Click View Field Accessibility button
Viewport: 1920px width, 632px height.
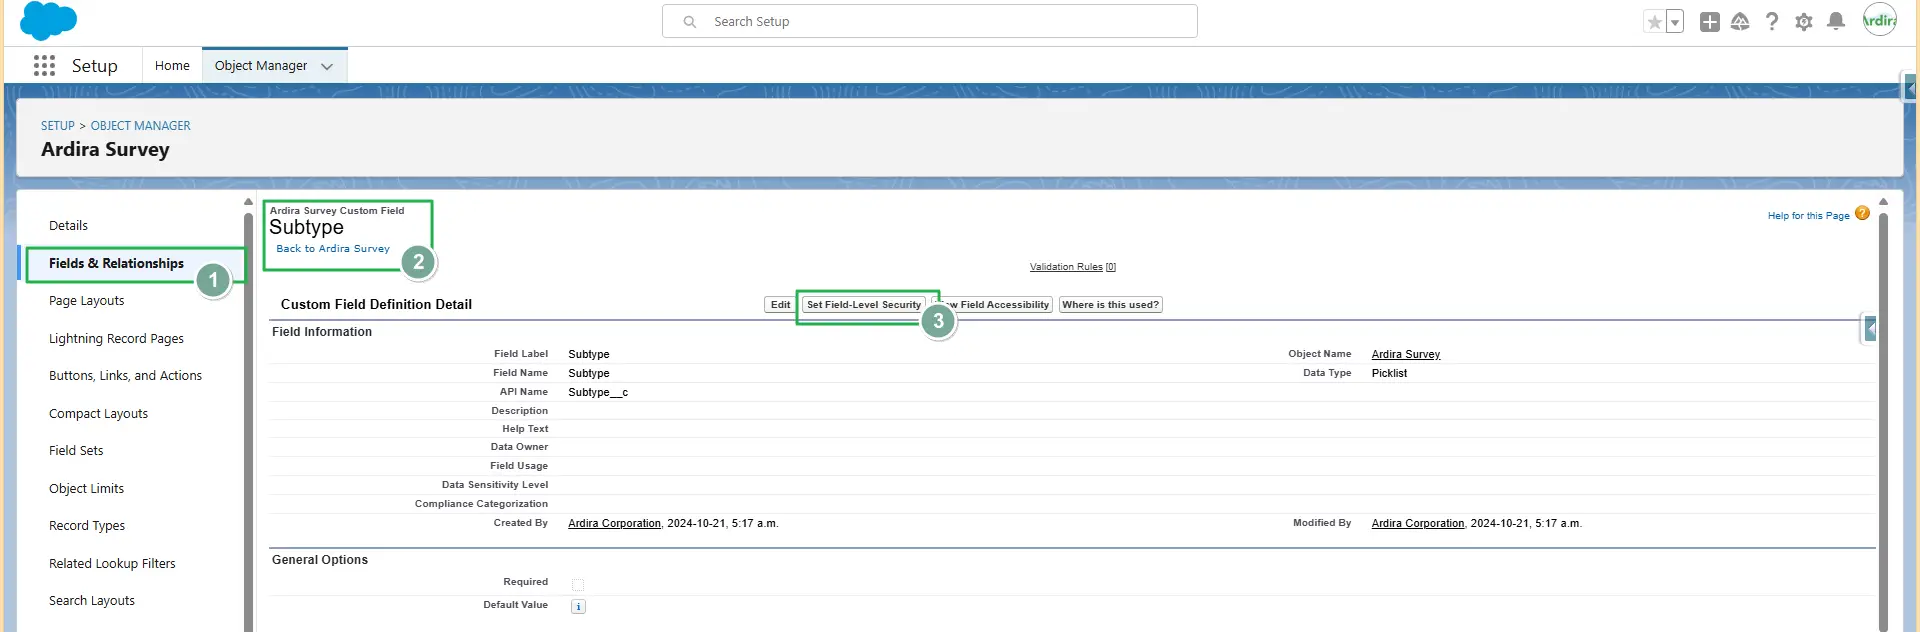coord(992,305)
